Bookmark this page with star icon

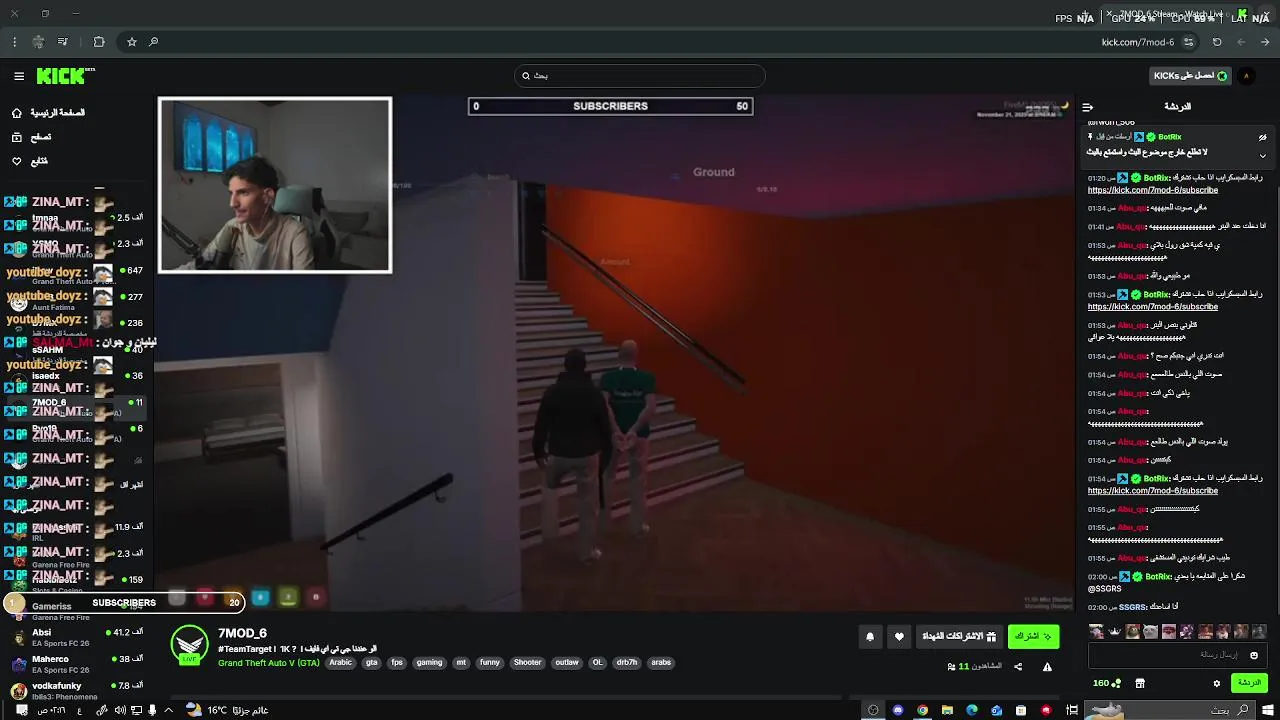click(131, 42)
